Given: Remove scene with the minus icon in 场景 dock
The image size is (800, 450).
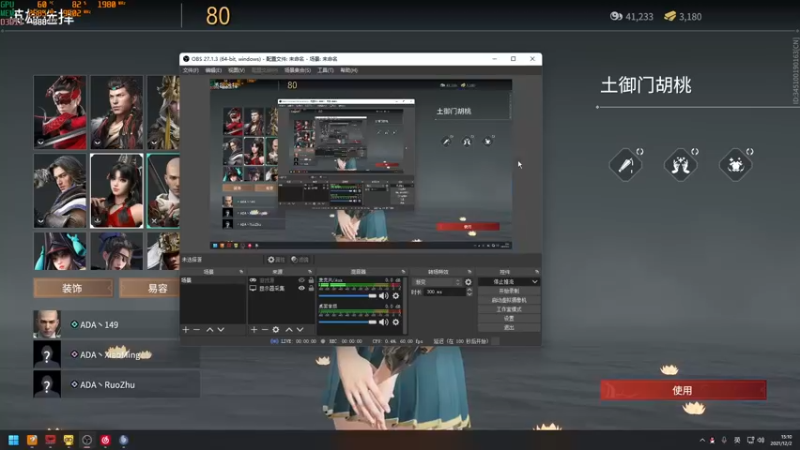Looking at the screenshot, I should click(196, 330).
